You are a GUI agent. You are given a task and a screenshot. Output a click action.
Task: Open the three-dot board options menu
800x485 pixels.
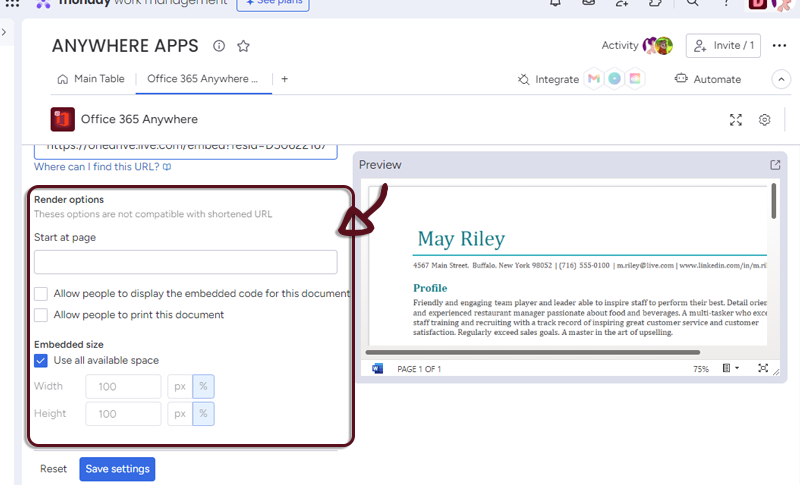[x=780, y=46]
